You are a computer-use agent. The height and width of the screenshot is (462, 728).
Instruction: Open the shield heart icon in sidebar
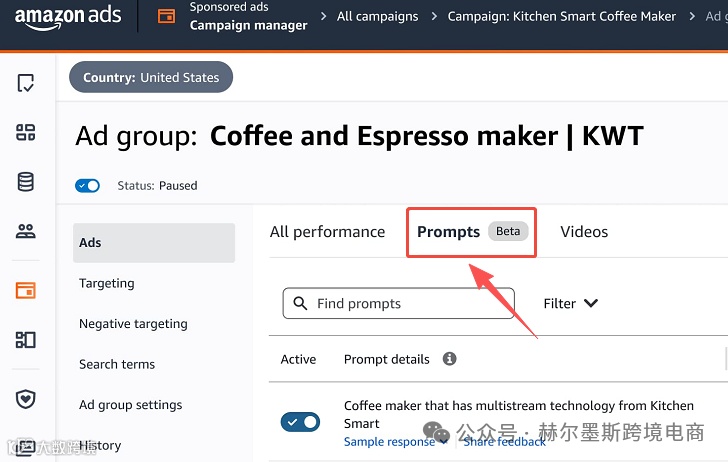point(26,398)
